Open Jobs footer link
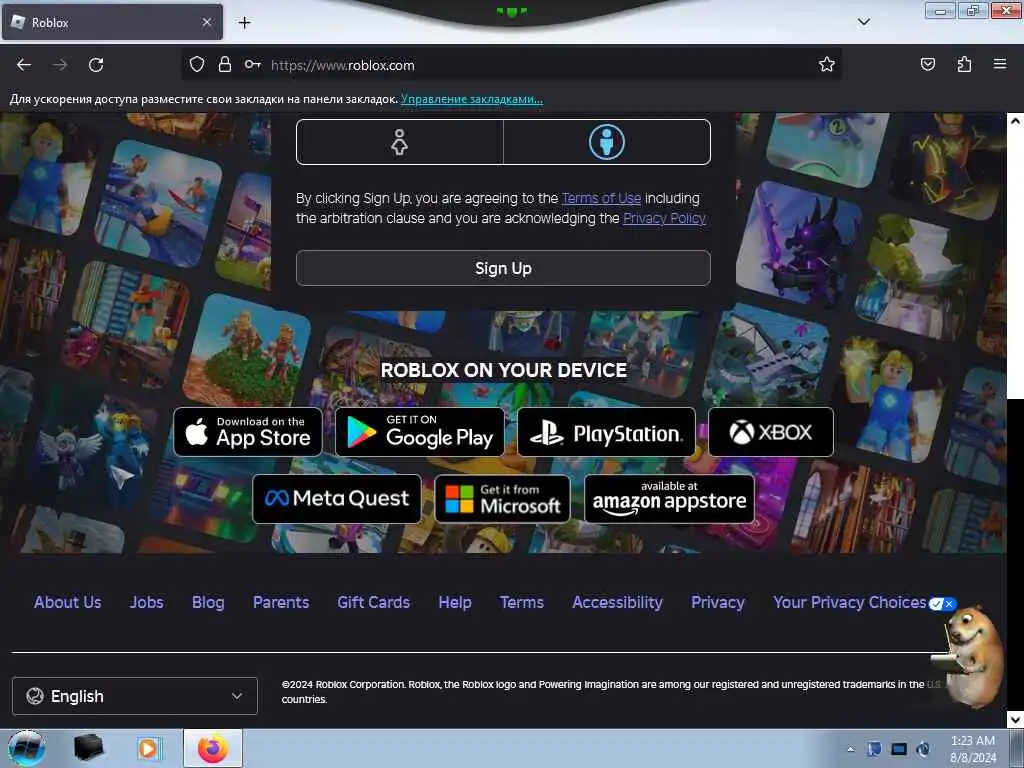The image size is (1024, 768). pyautogui.click(x=146, y=602)
